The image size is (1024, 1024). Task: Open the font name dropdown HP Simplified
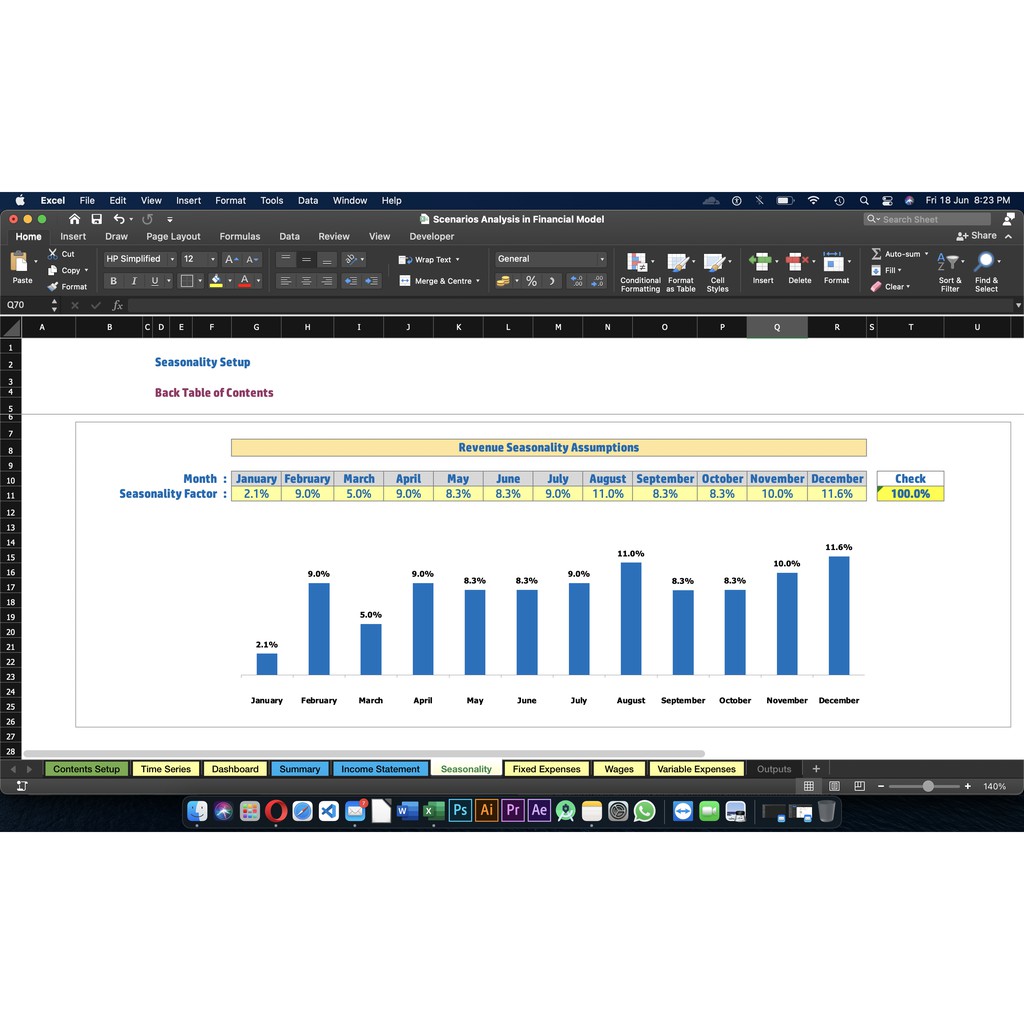140,259
